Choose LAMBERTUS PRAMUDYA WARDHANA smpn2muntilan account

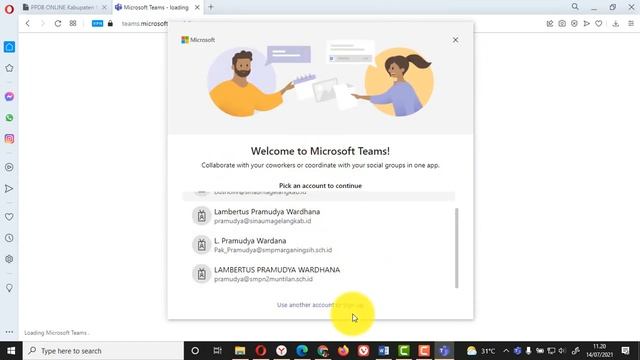click(319, 274)
